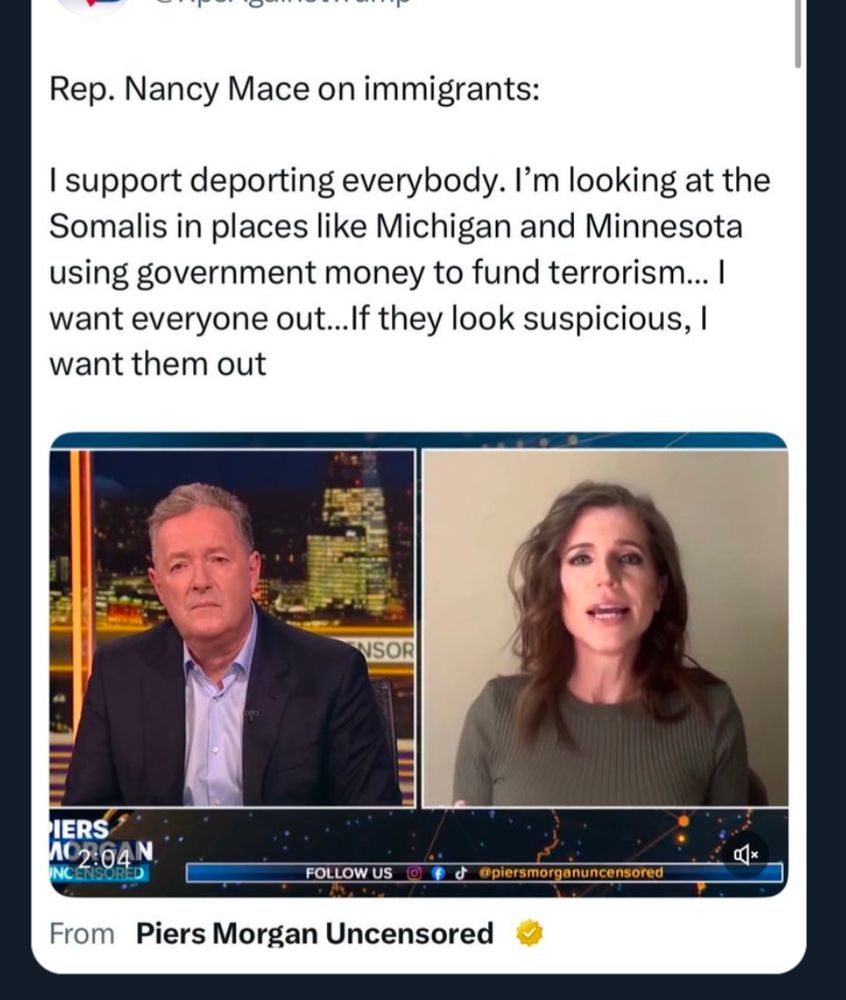Play the embedded video clip
The height and width of the screenshot is (1000, 846).
[x=418, y=665]
